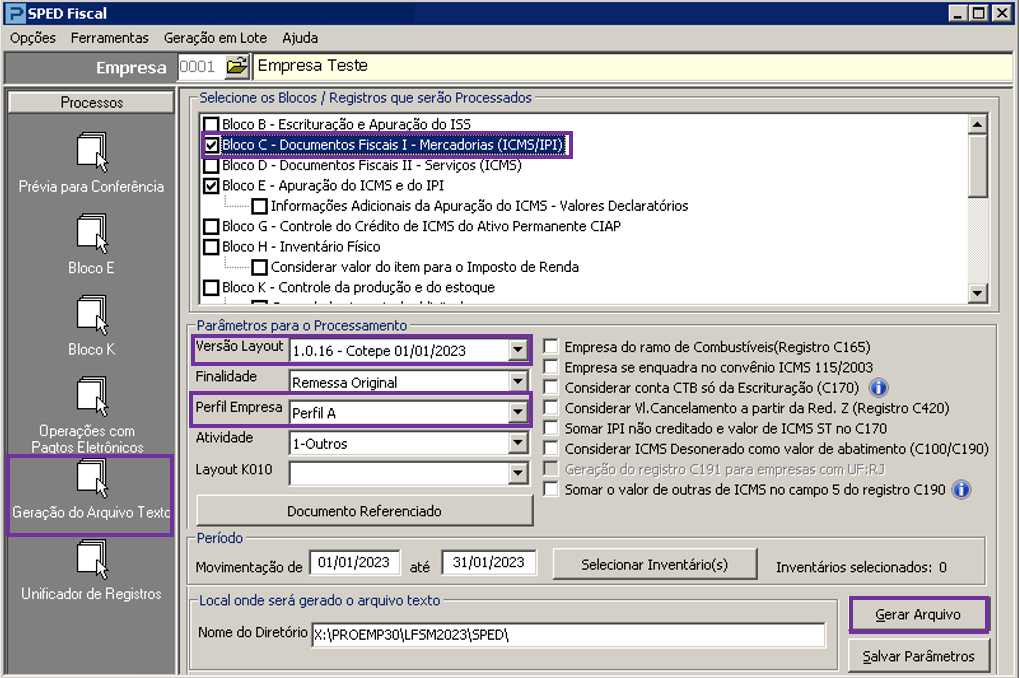Click the Gerar Arquivo button
Viewport: 1019px width, 678px height.
tap(918, 614)
